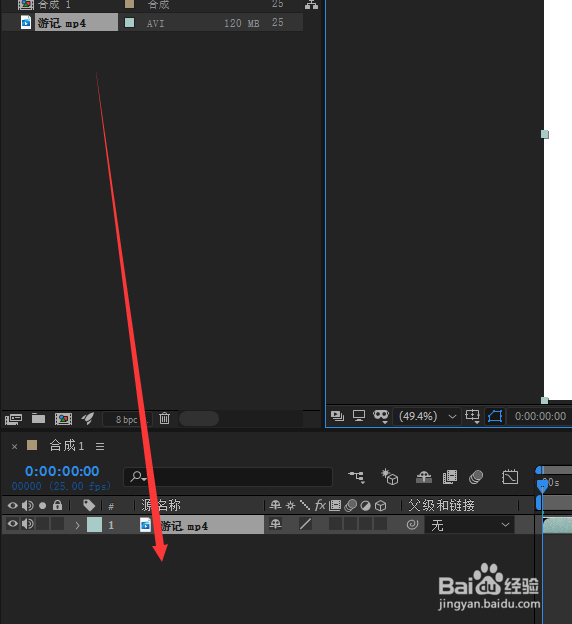Click the viewer timecode 0:00:00:00
Viewport: 572px width, 624px height.
point(540,416)
